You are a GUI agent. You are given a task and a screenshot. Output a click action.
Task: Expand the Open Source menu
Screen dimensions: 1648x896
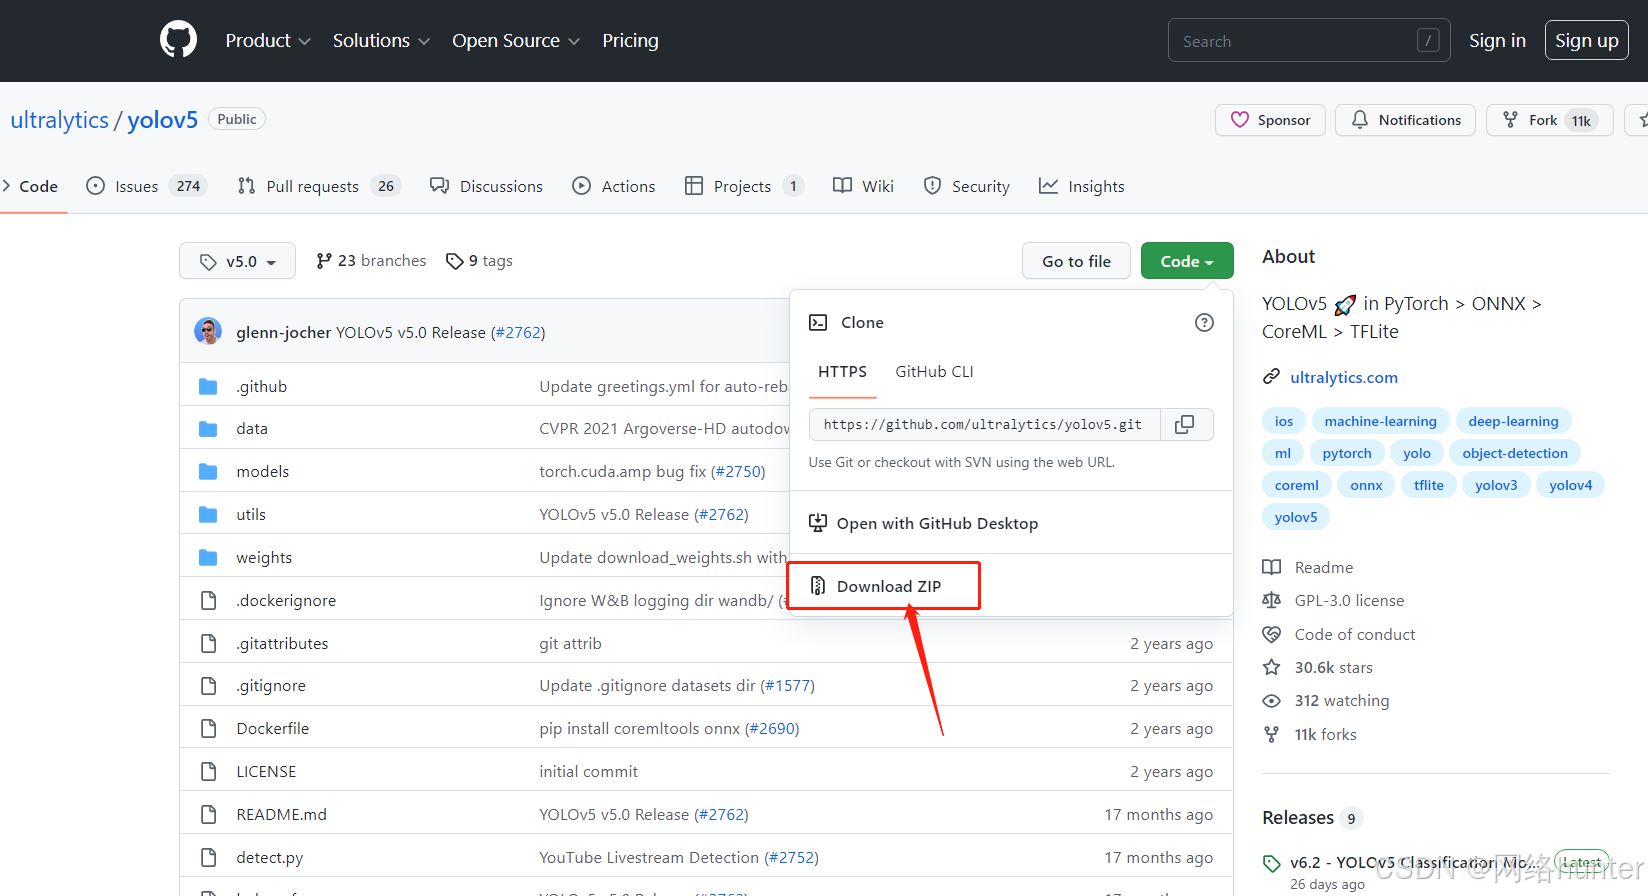516,41
